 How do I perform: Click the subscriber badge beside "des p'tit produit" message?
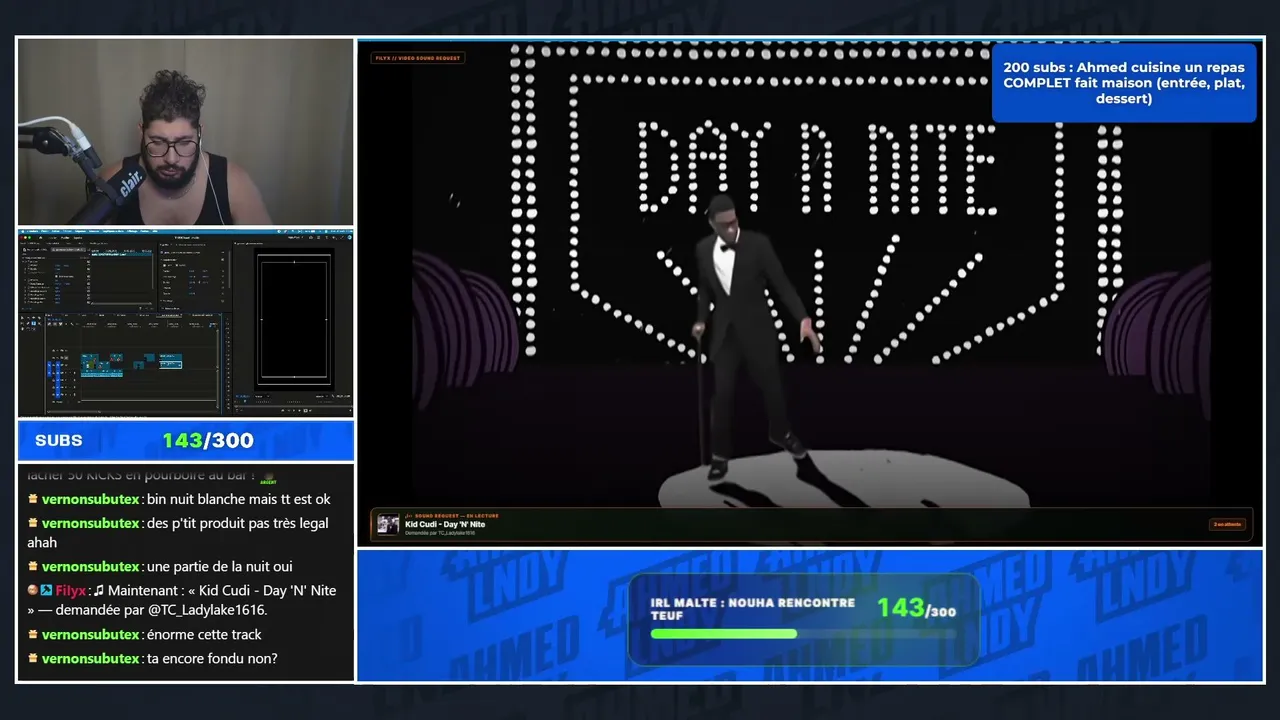pyautogui.click(x=33, y=523)
